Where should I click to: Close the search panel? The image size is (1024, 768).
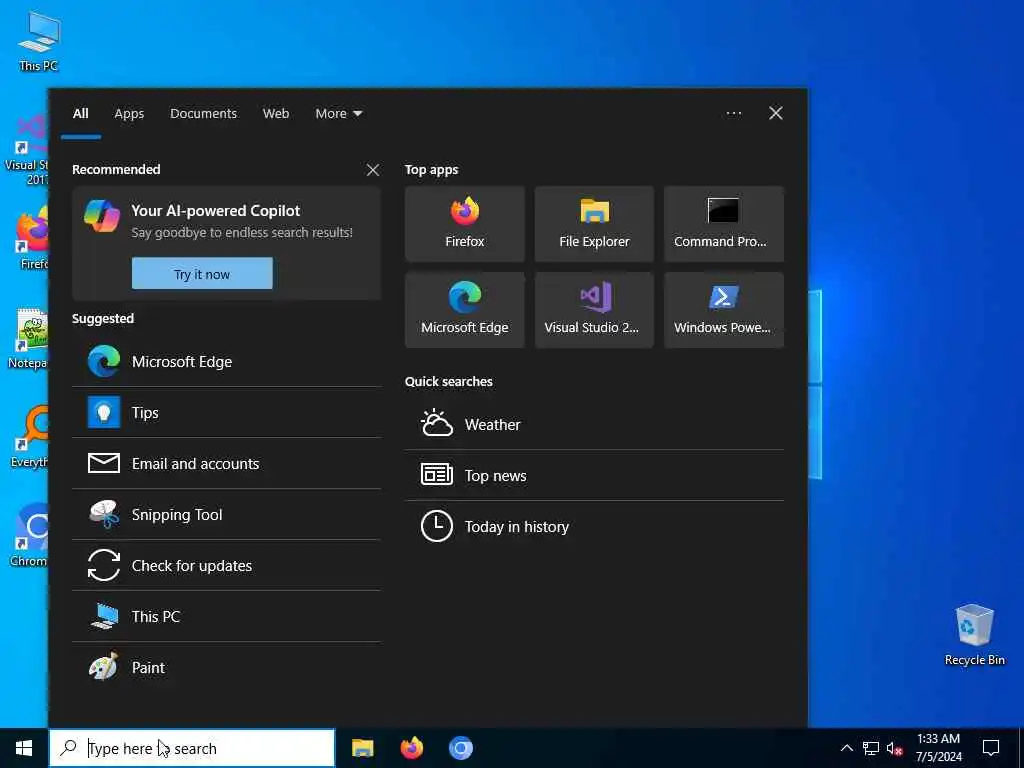coord(775,114)
